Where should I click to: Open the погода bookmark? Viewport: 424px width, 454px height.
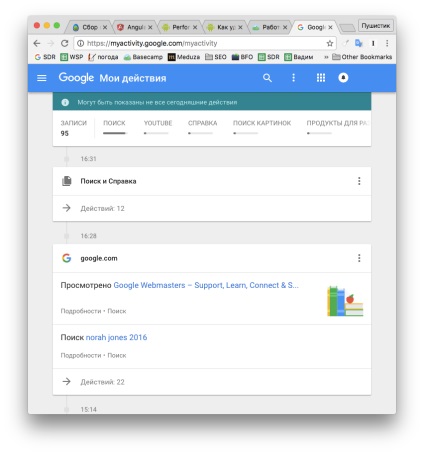[x=103, y=57]
